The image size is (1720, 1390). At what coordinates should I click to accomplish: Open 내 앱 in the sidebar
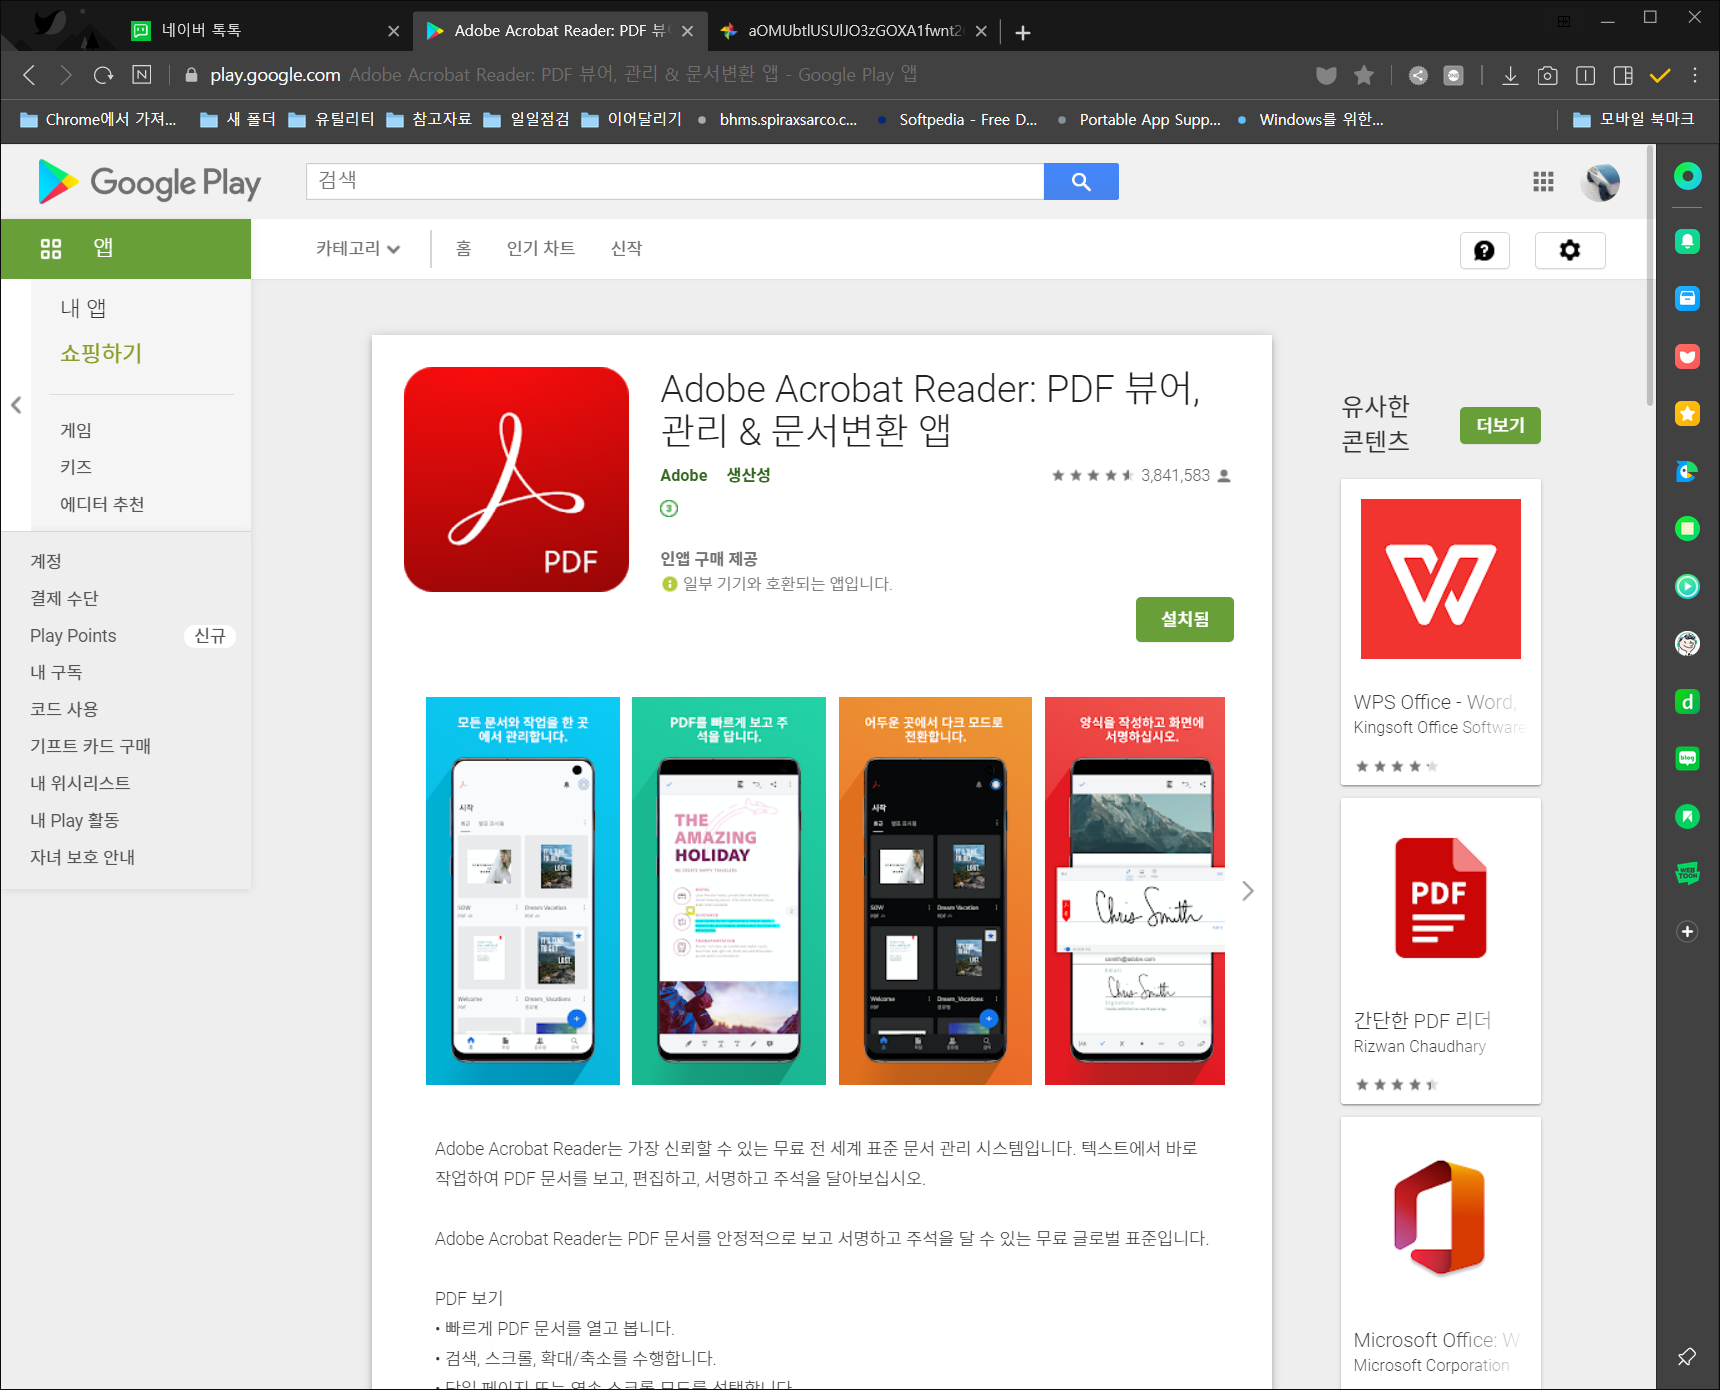[x=83, y=308]
